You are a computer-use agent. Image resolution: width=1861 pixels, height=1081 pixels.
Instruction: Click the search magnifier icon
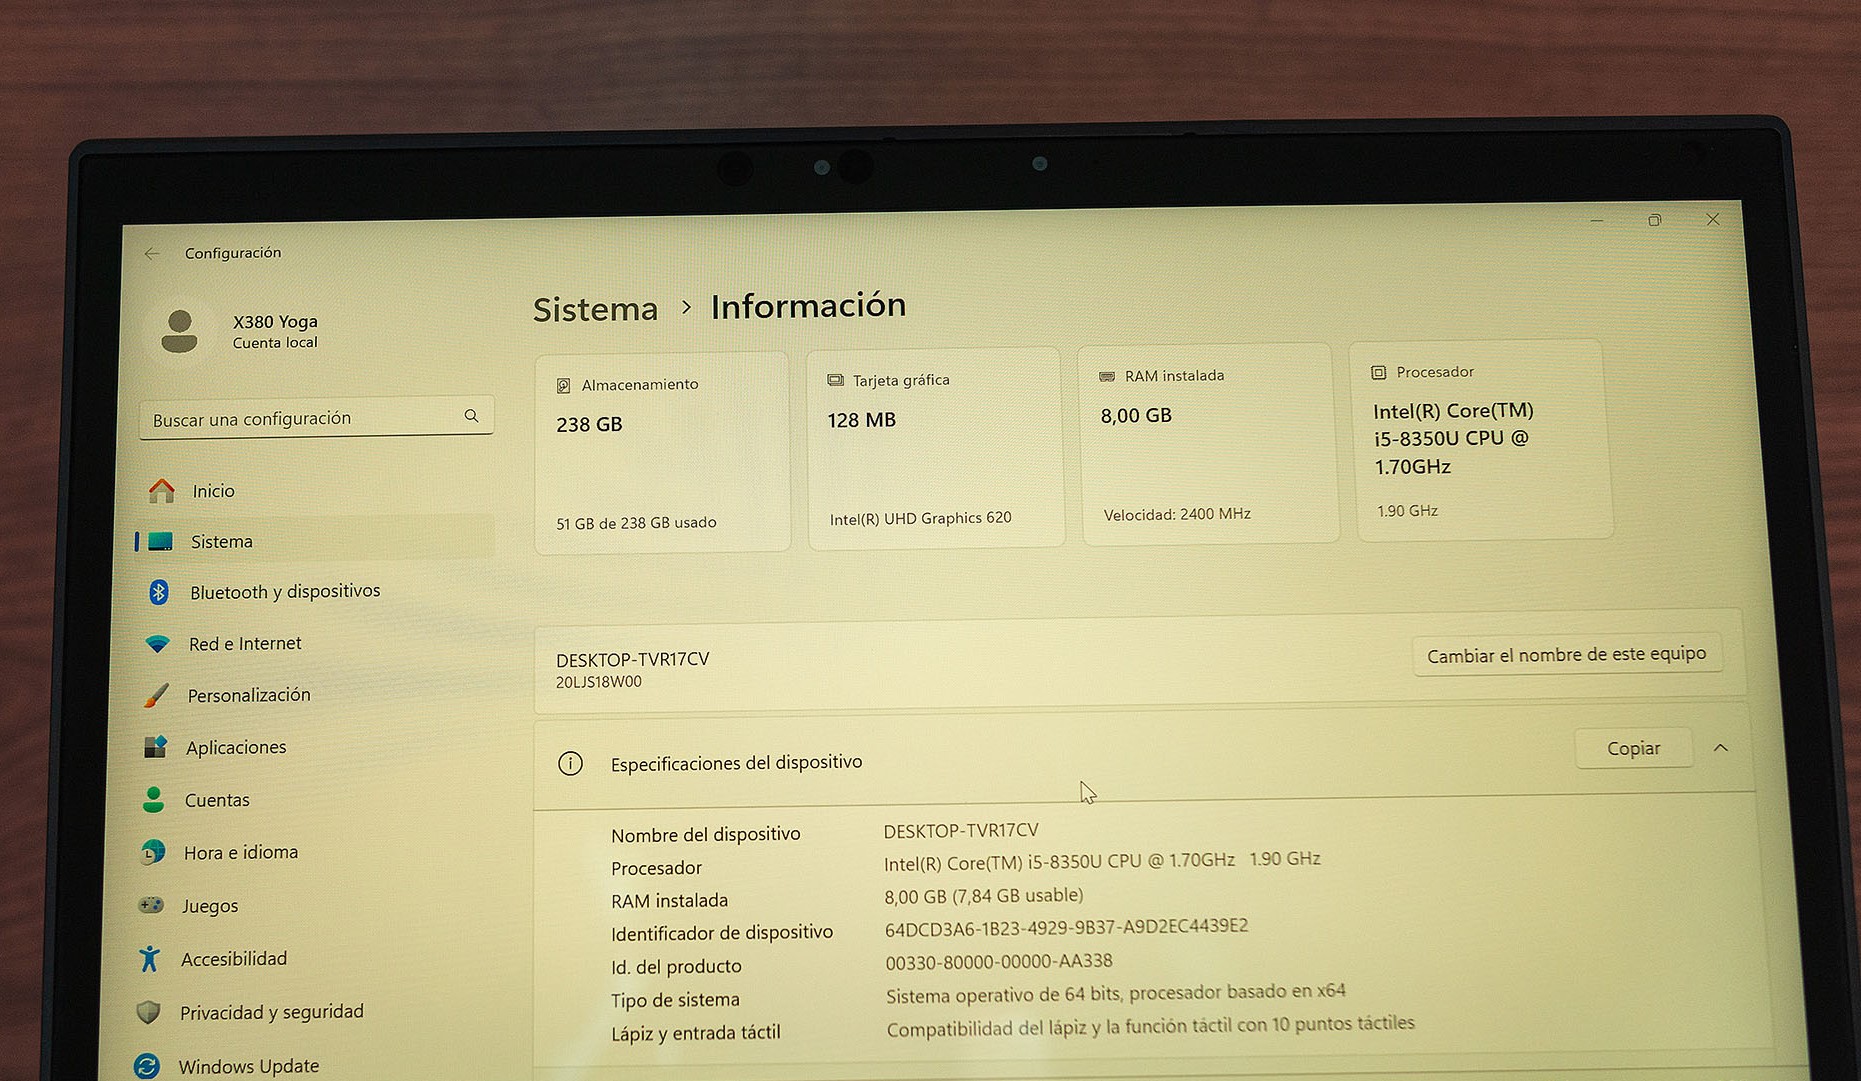(x=471, y=416)
